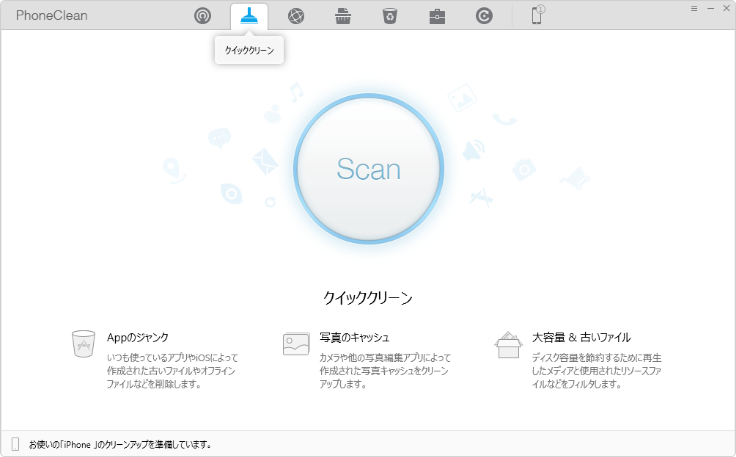Click the '写真のキャッシュ' heading
The image size is (736, 457).
[354, 337]
